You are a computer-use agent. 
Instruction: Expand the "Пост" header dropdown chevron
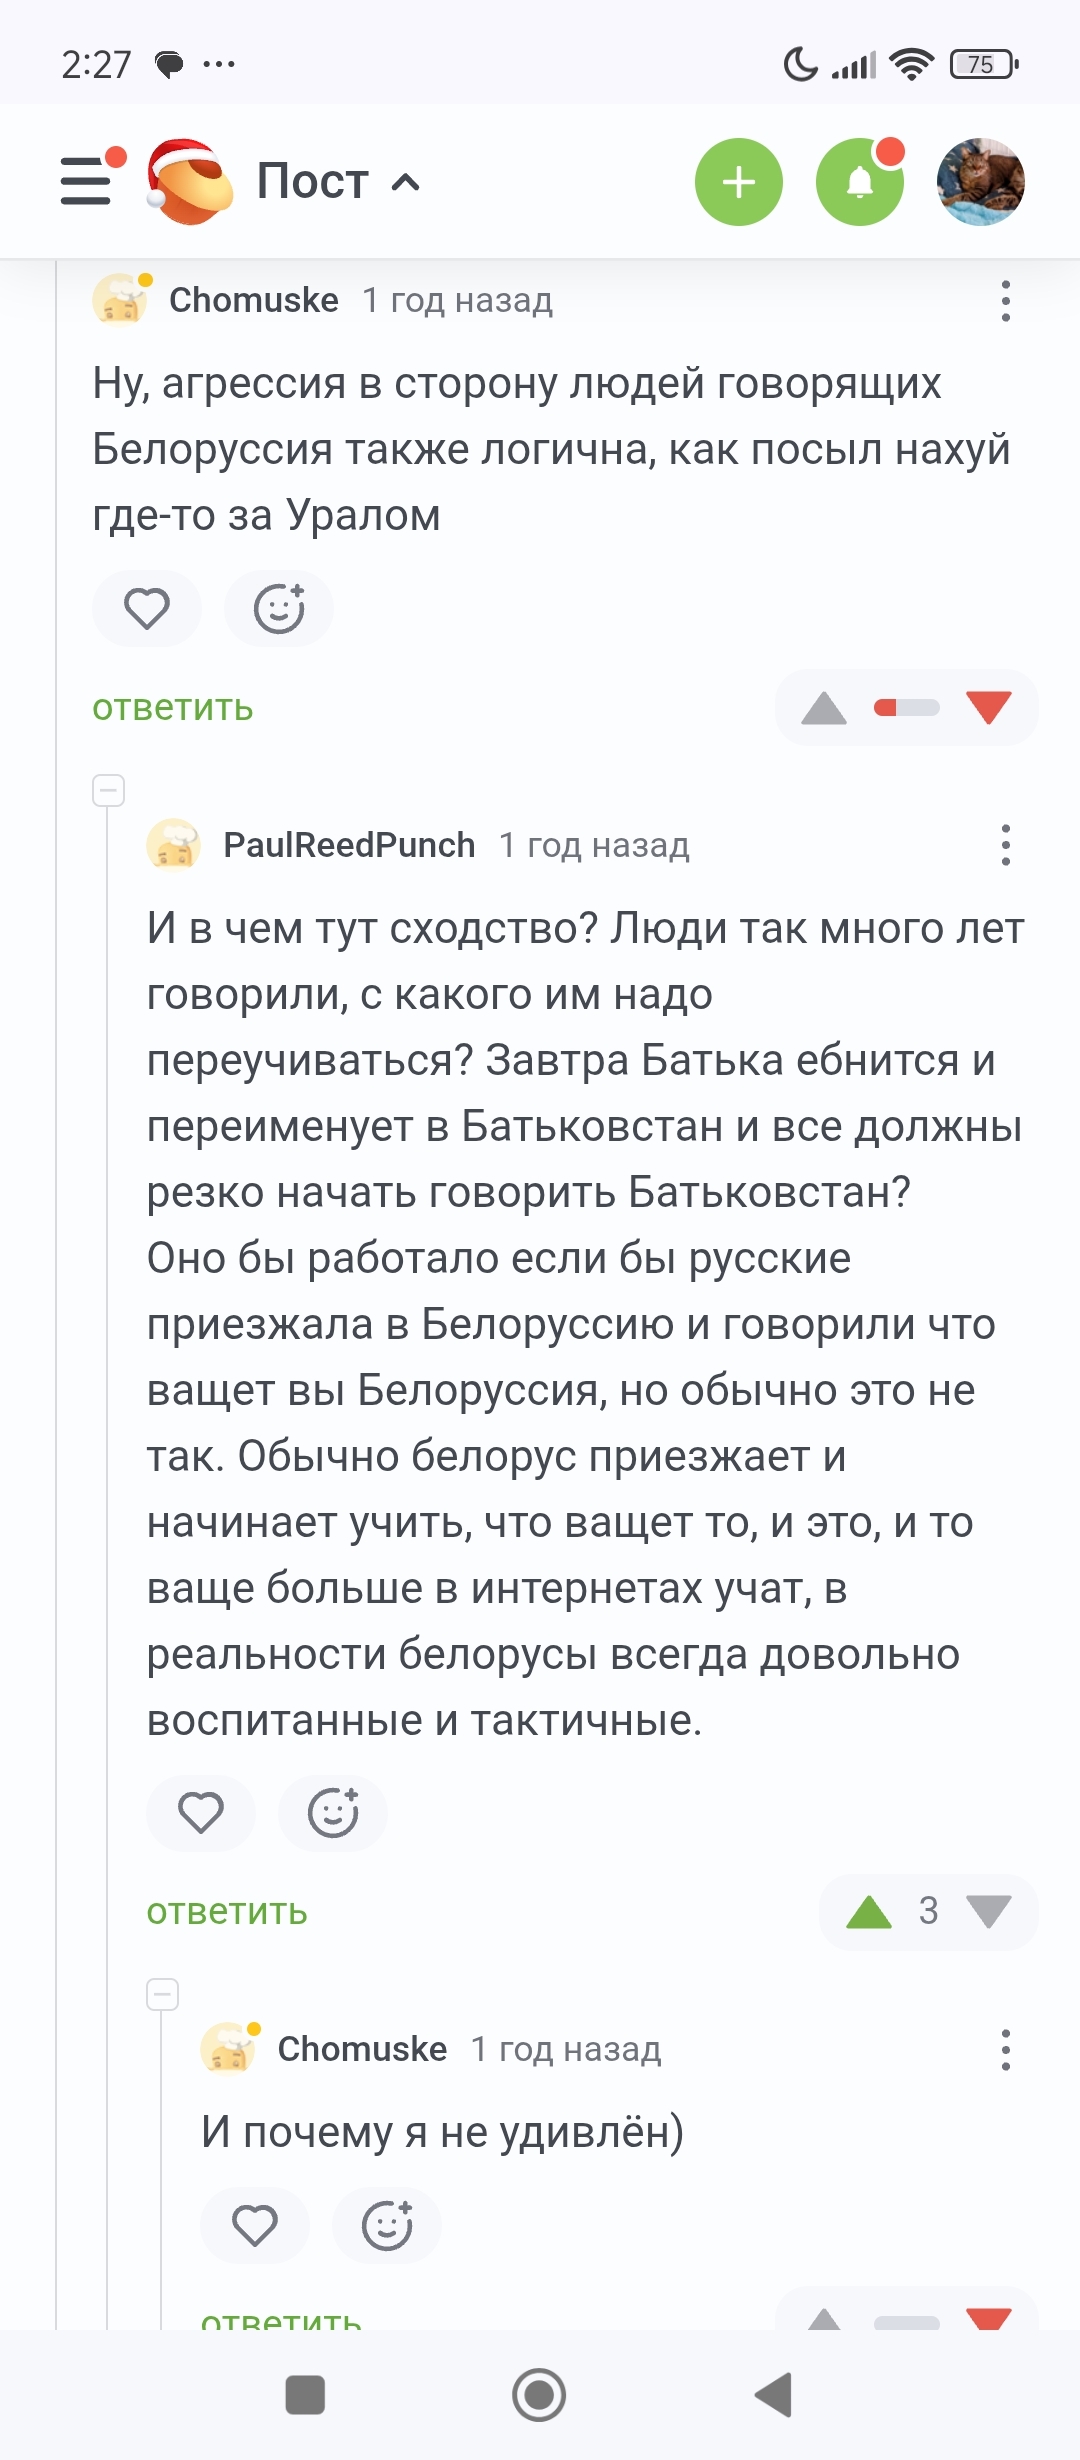tap(405, 183)
